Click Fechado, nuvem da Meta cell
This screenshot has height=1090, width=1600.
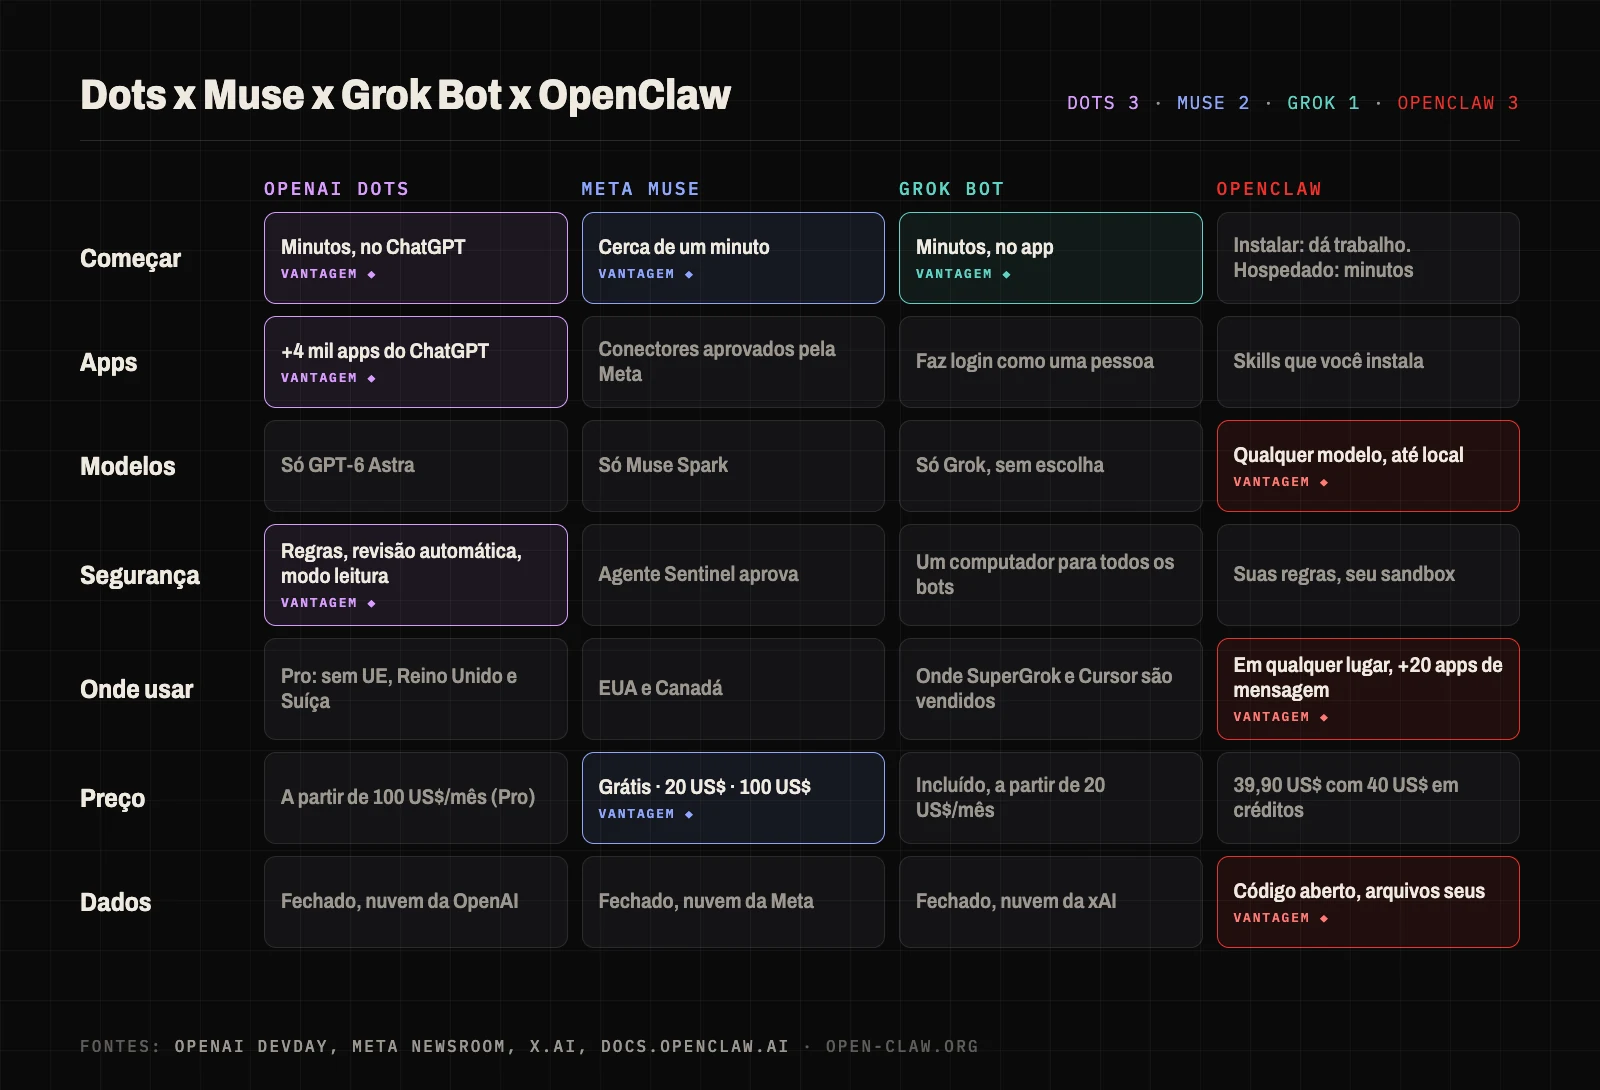click(733, 902)
